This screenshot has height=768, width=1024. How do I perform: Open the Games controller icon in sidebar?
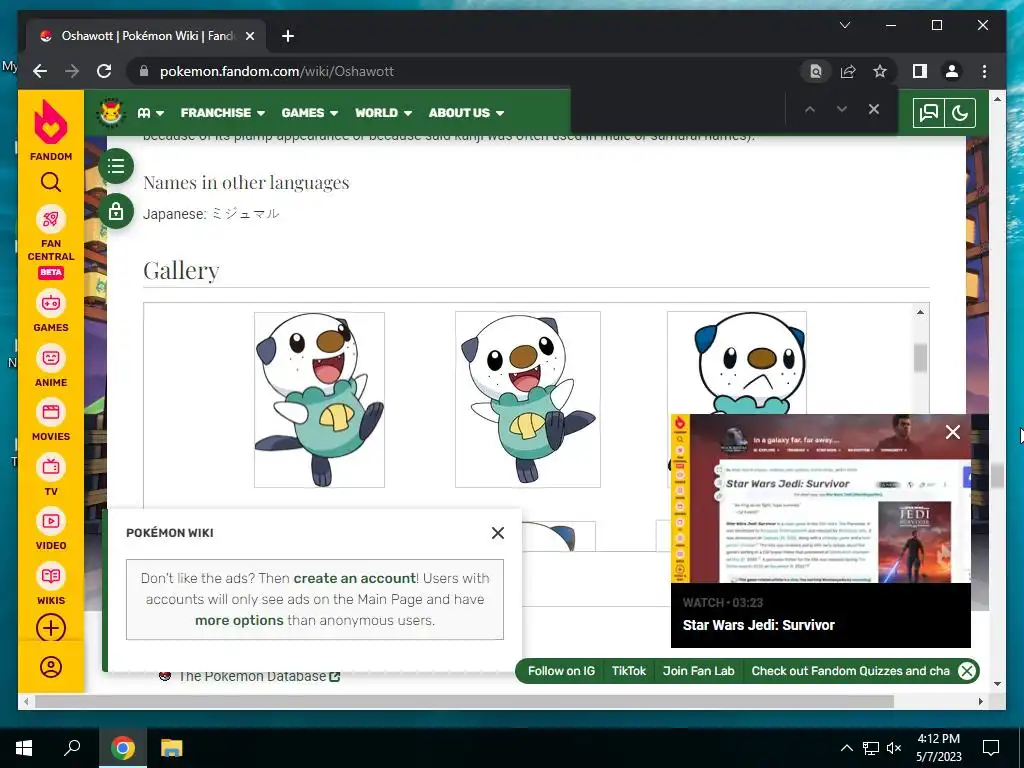click(x=51, y=303)
